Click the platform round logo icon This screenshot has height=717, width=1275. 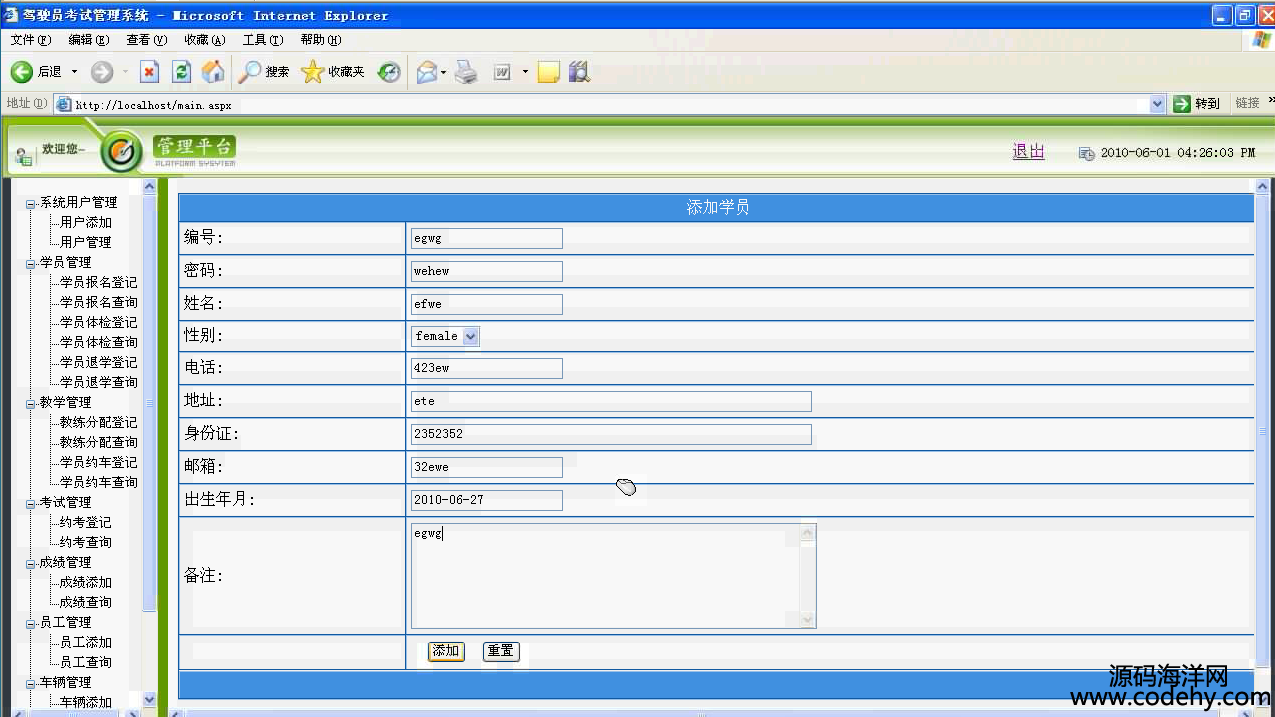pos(122,152)
